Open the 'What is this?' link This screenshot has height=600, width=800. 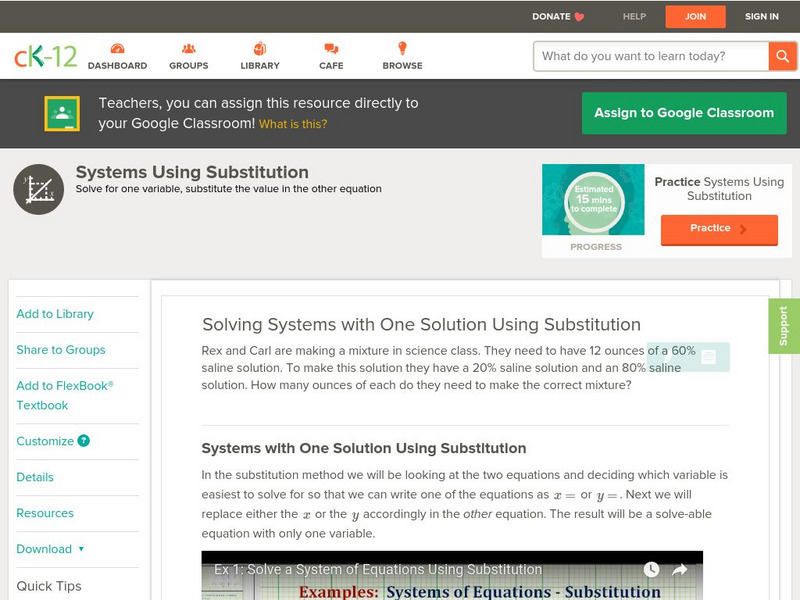point(293,125)
